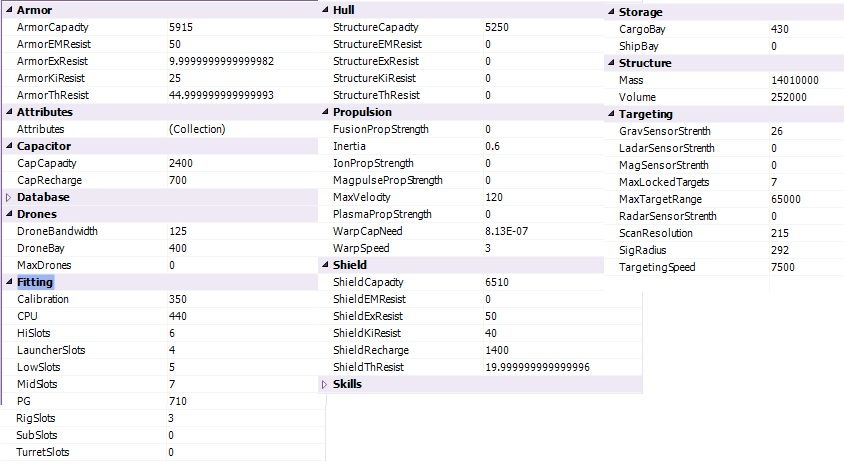Collapse the Targeting category
Screen dimensions: 844x467
(611, 115)
